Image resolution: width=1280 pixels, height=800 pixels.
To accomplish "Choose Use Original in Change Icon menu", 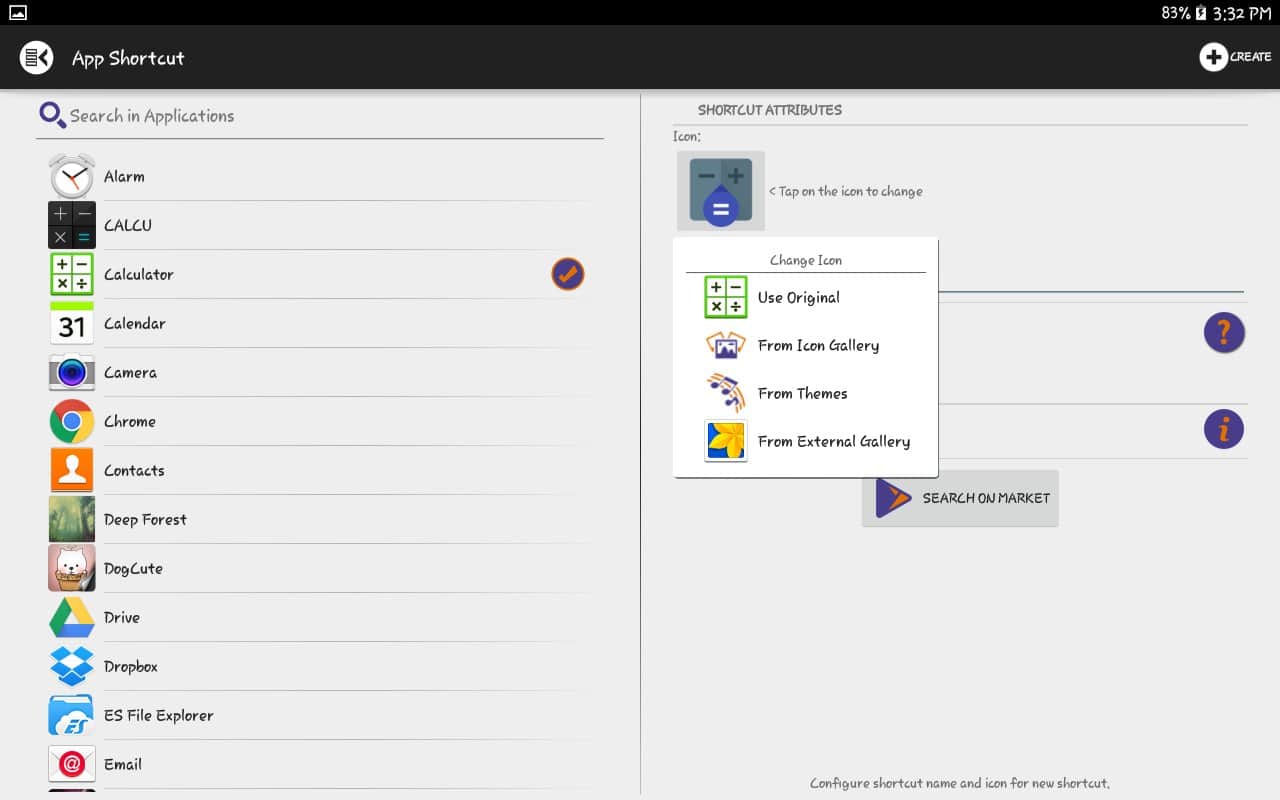I will 798,297.
